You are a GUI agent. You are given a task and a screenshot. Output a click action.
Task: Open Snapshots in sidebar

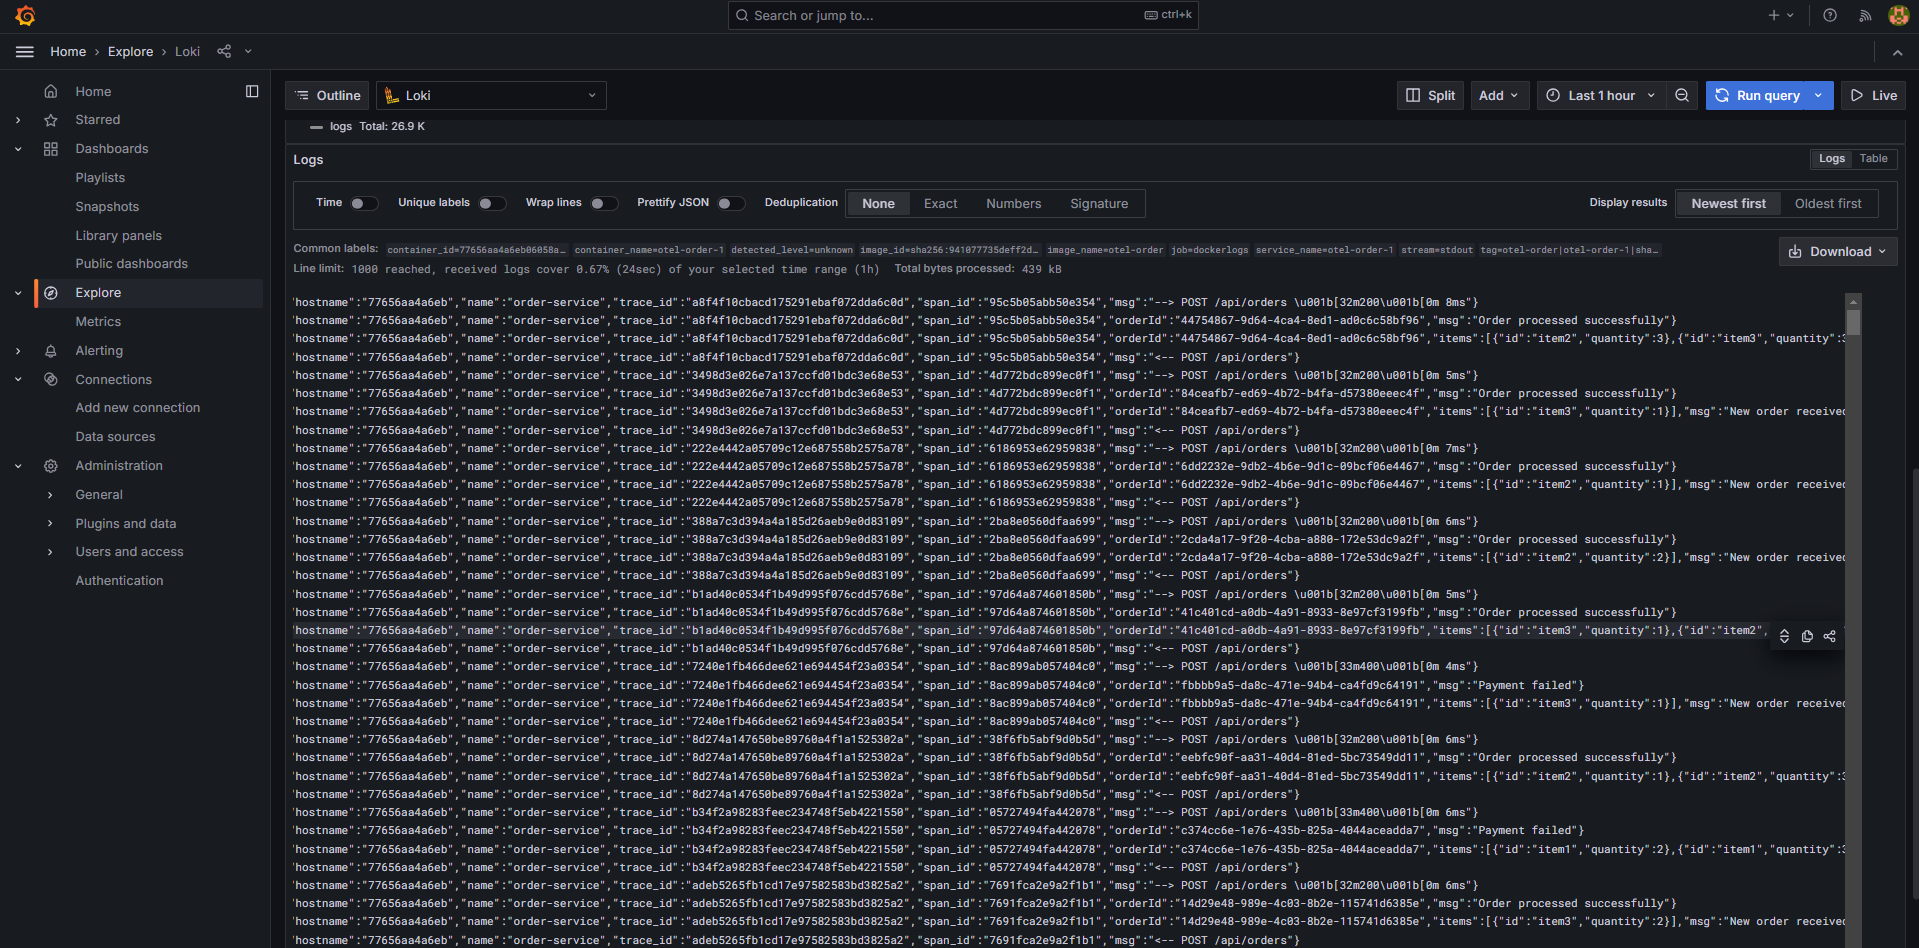[107, 207]
